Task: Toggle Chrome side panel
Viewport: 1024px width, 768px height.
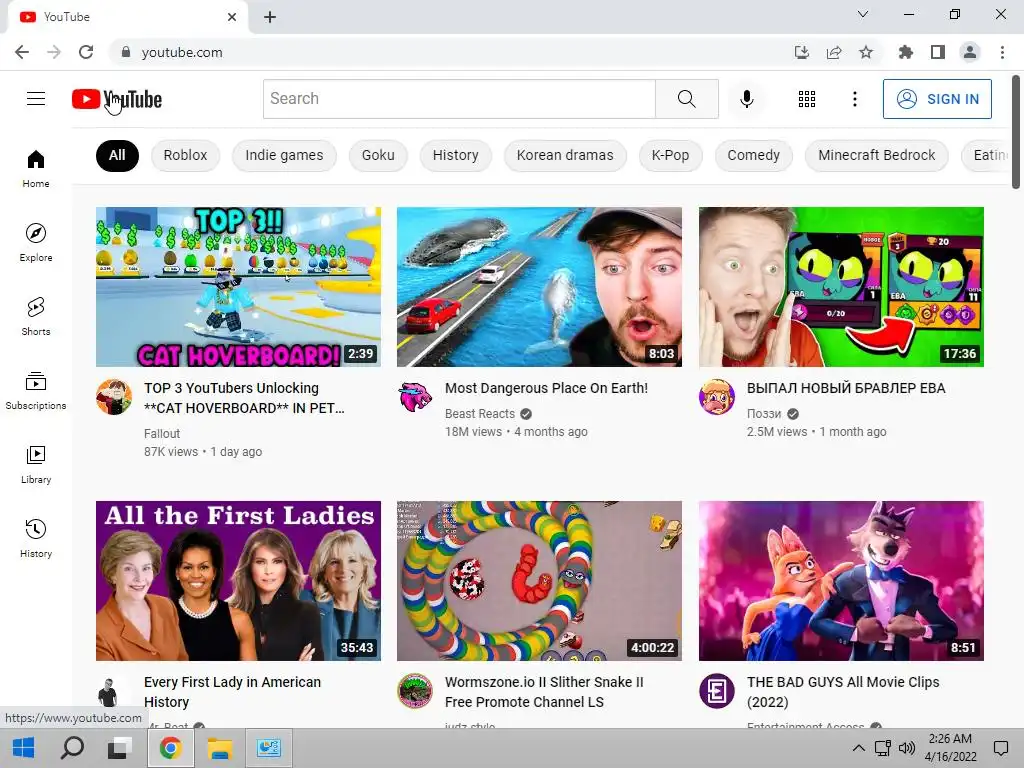Action: pos(938,52)
